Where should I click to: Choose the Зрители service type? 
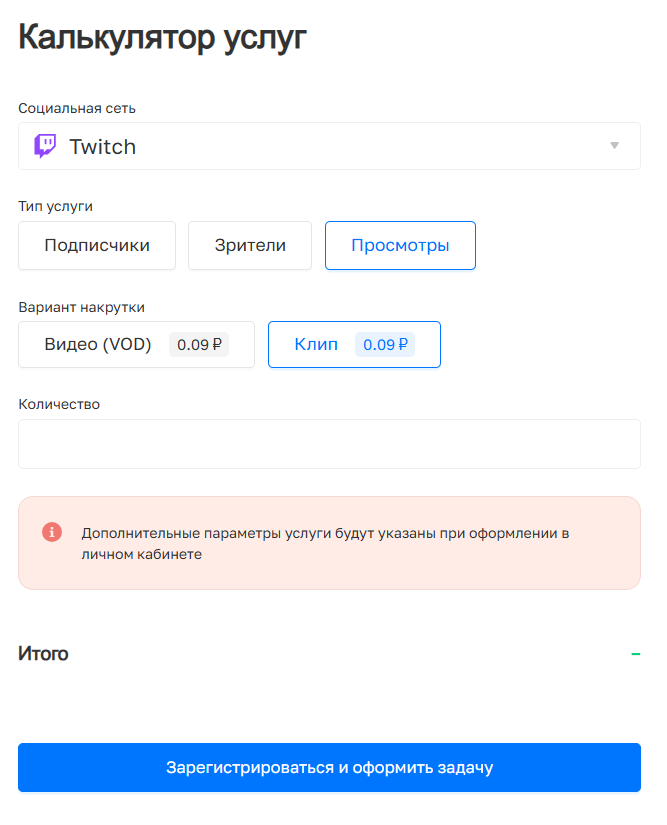pos(250,246)
